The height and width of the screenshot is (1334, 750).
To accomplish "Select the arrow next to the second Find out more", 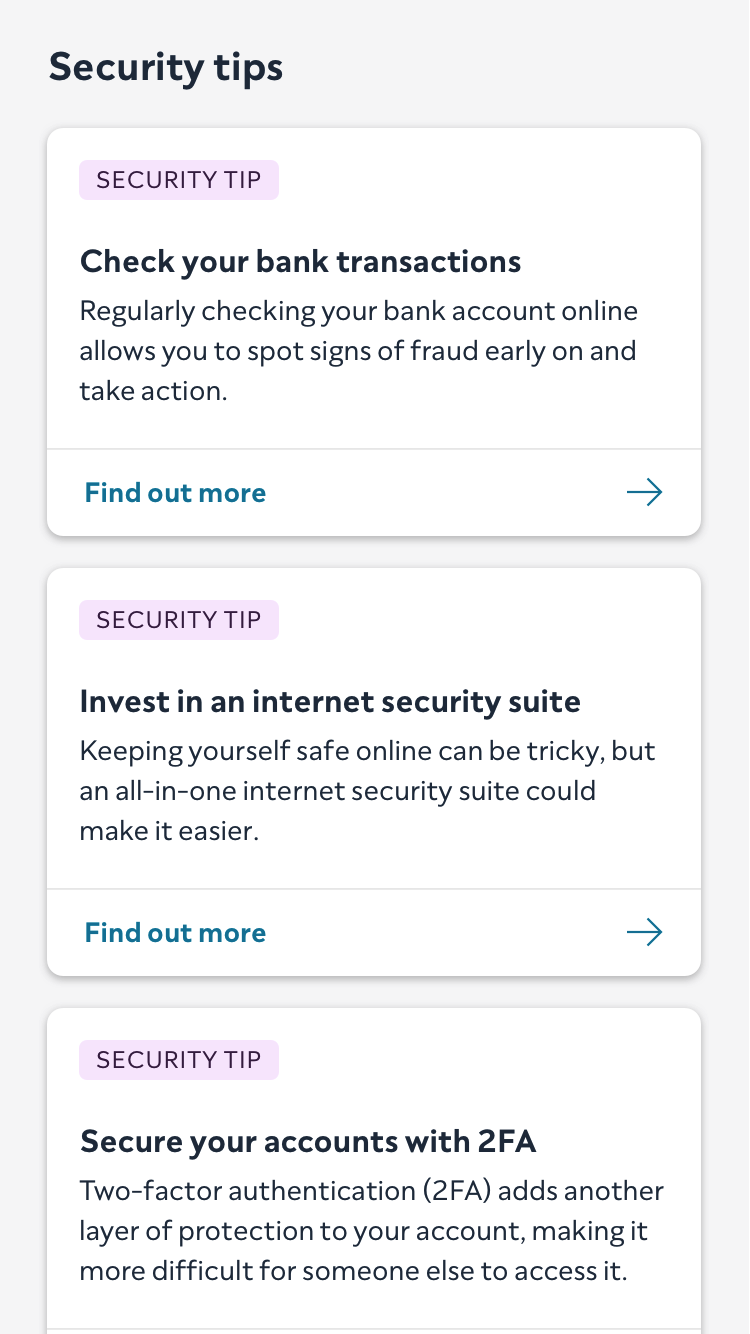I will point(644,932).
